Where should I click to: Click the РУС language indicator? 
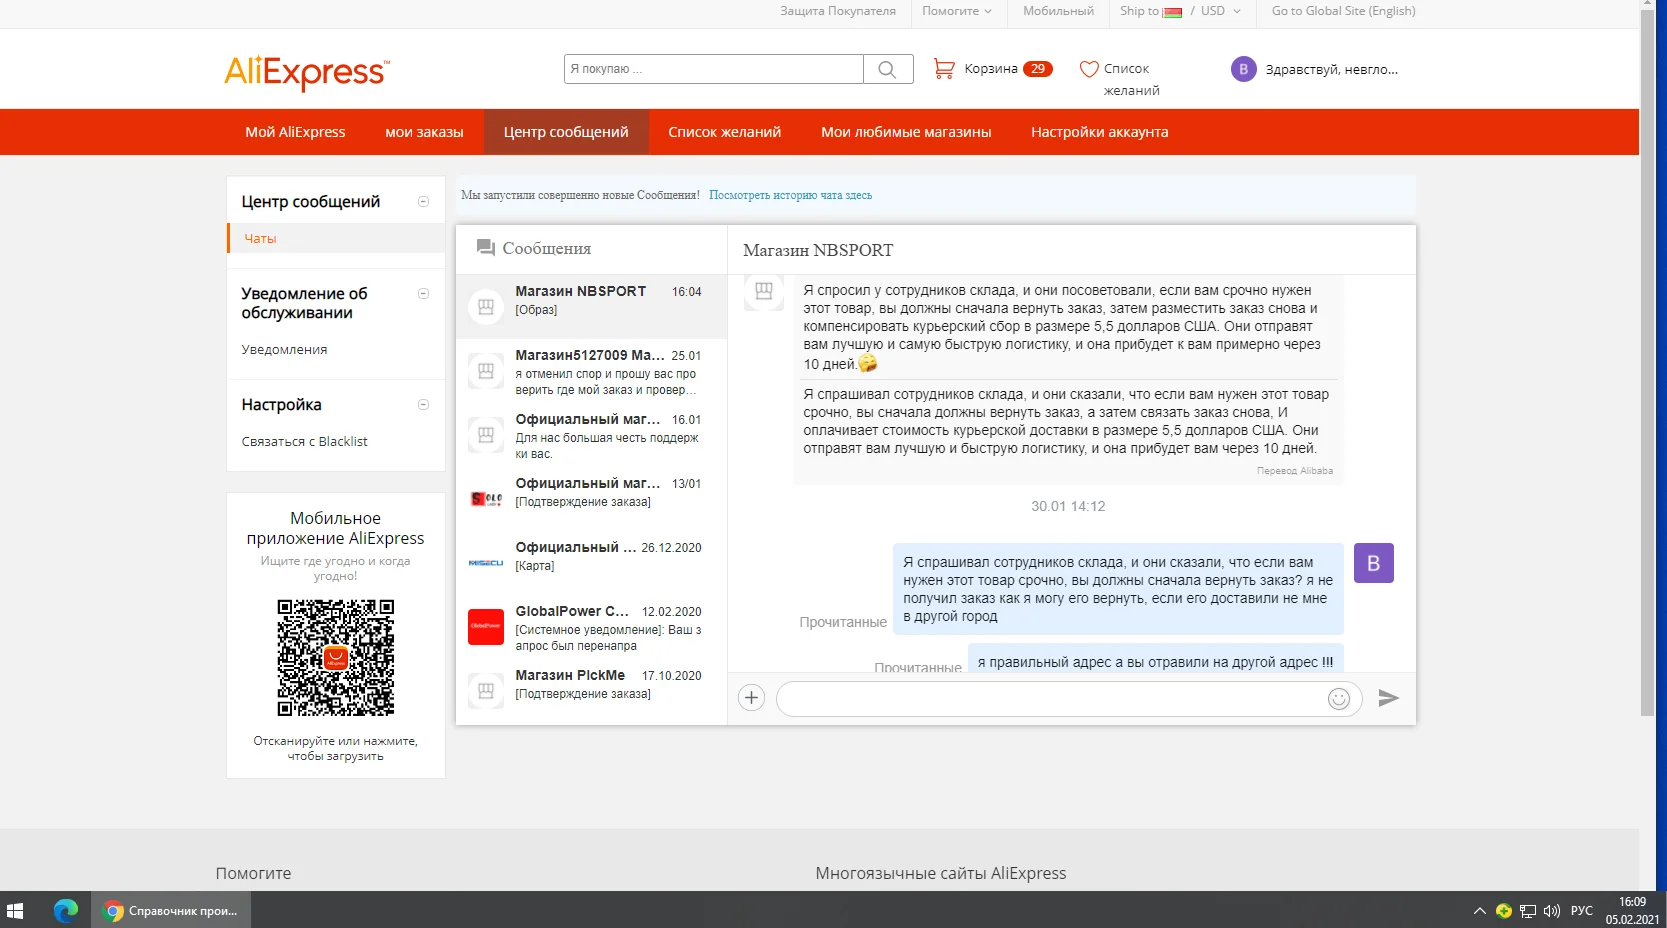[x=1582, y=910]
